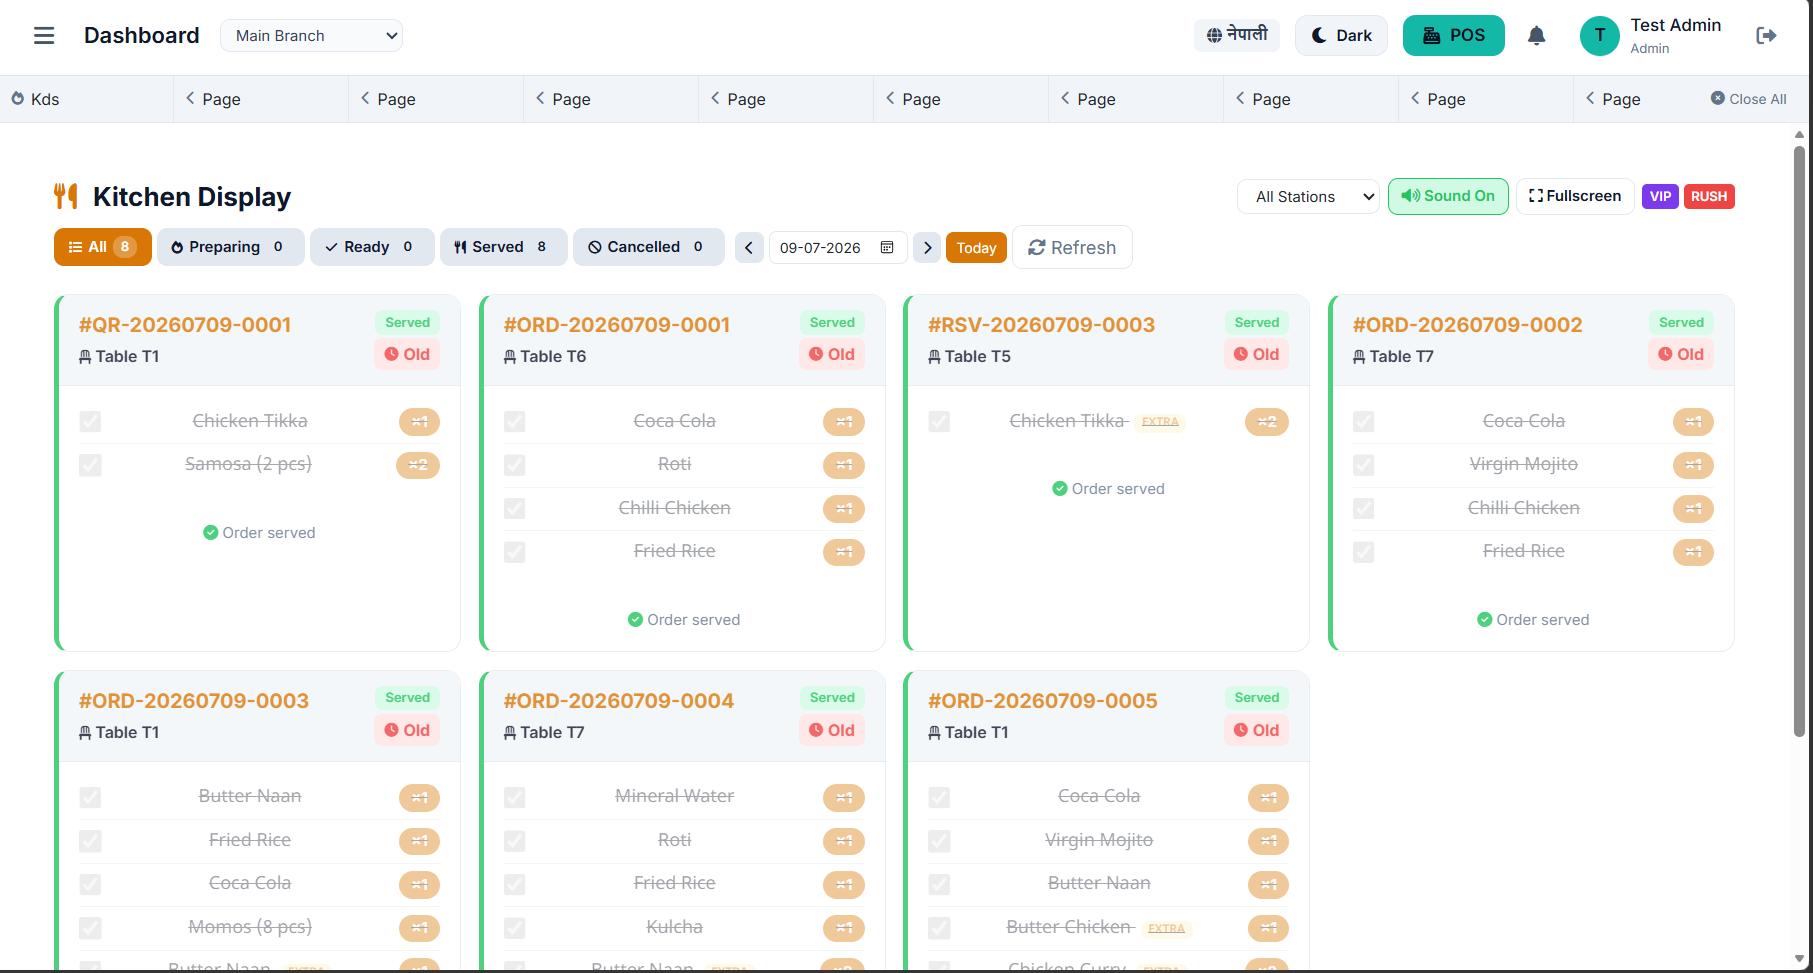Viewport: 1813px width, 973px height.
Task: Click Served badge on #ORD-20260709-0002
Action: pyautogui.click(x=1681, y=322)
